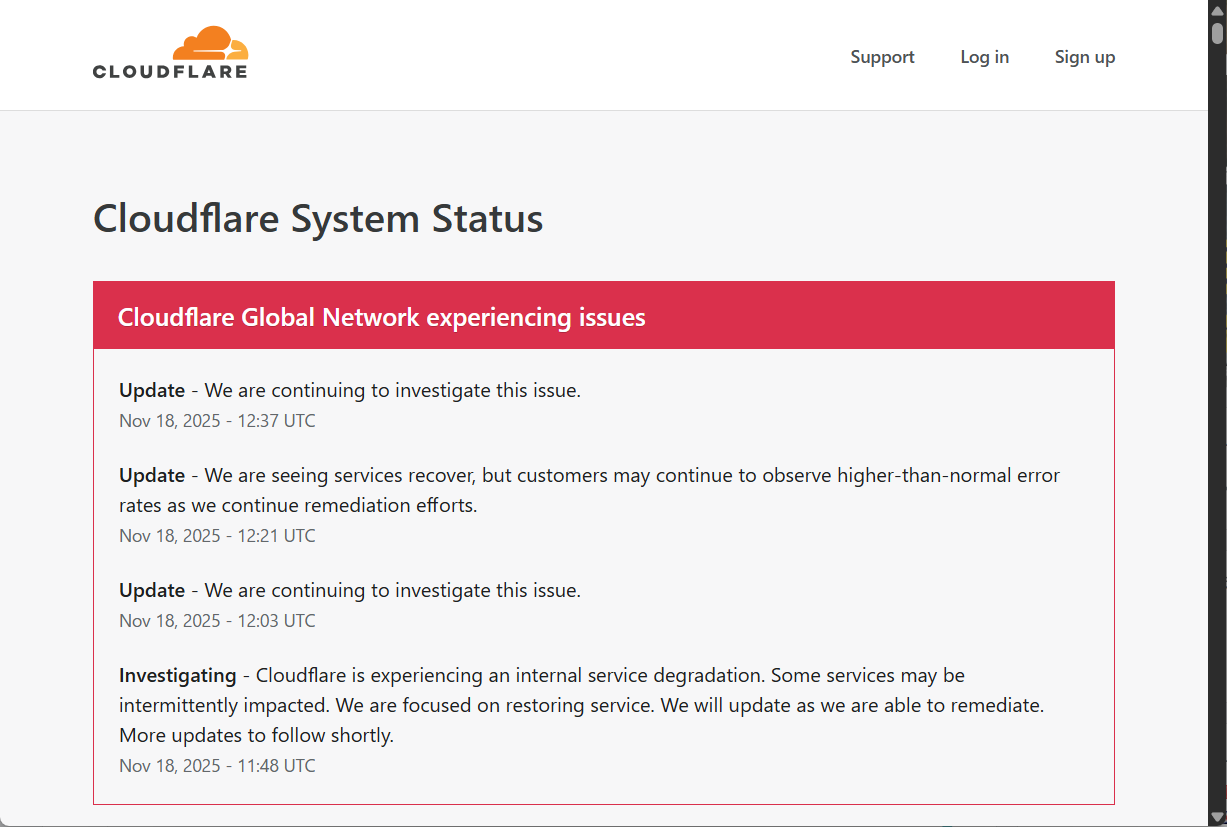
Task: Click the 'Cloudflare System Status' page heading
Action: pos(317,219)
